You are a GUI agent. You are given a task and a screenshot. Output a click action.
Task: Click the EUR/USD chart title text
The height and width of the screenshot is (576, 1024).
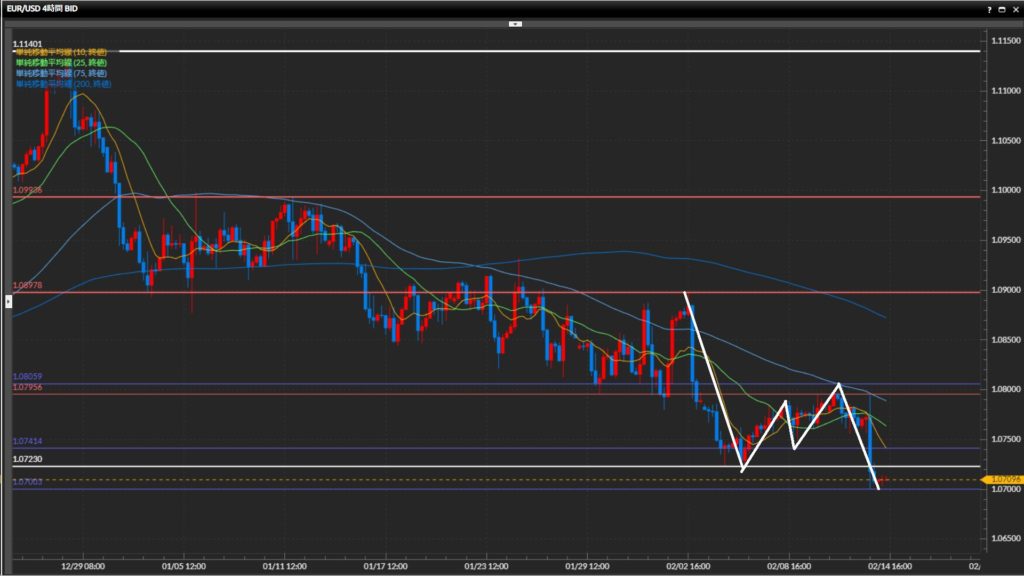44,8
